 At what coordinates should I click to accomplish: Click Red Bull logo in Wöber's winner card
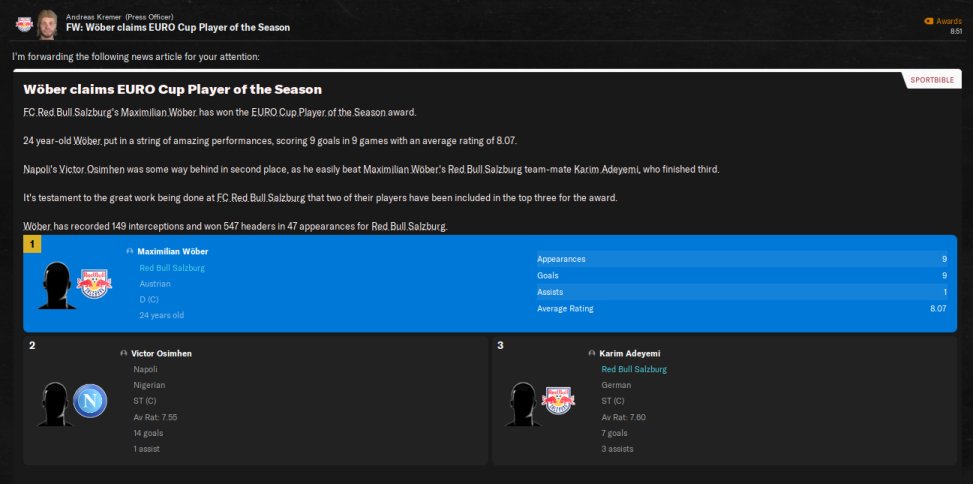click(95, 285)
